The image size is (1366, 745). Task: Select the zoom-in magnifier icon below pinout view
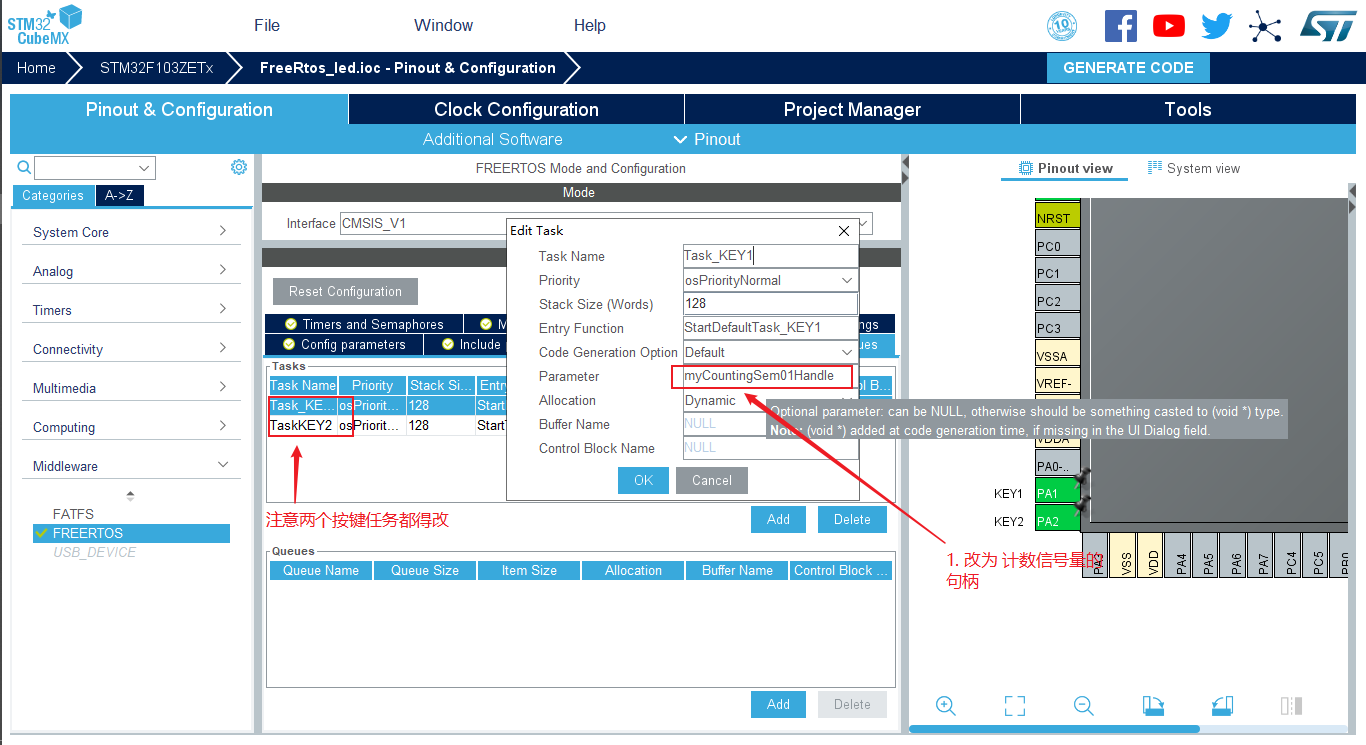pos(945,705)
